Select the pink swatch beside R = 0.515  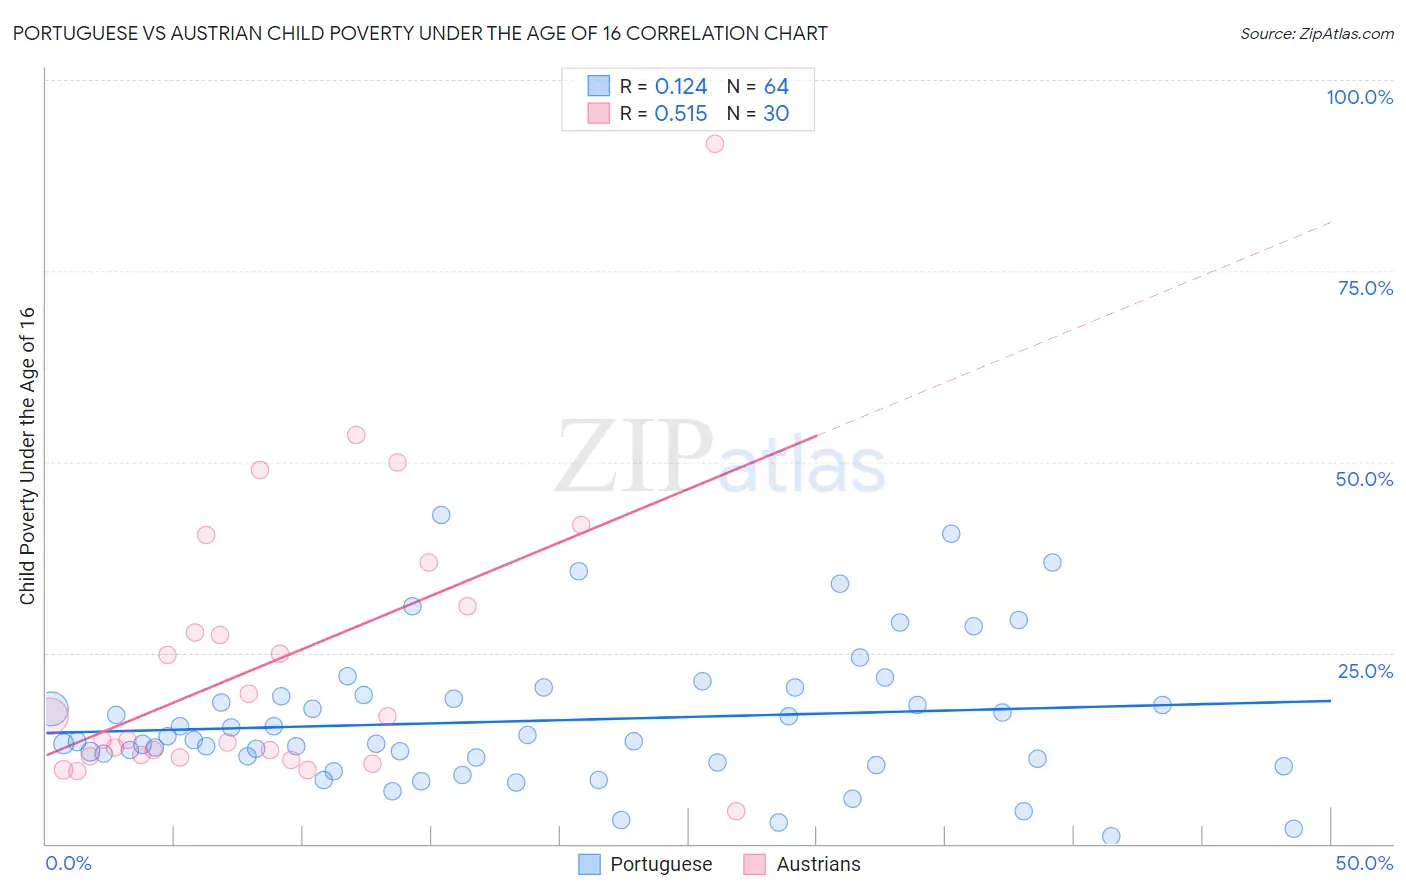click(x=598, y=113)
